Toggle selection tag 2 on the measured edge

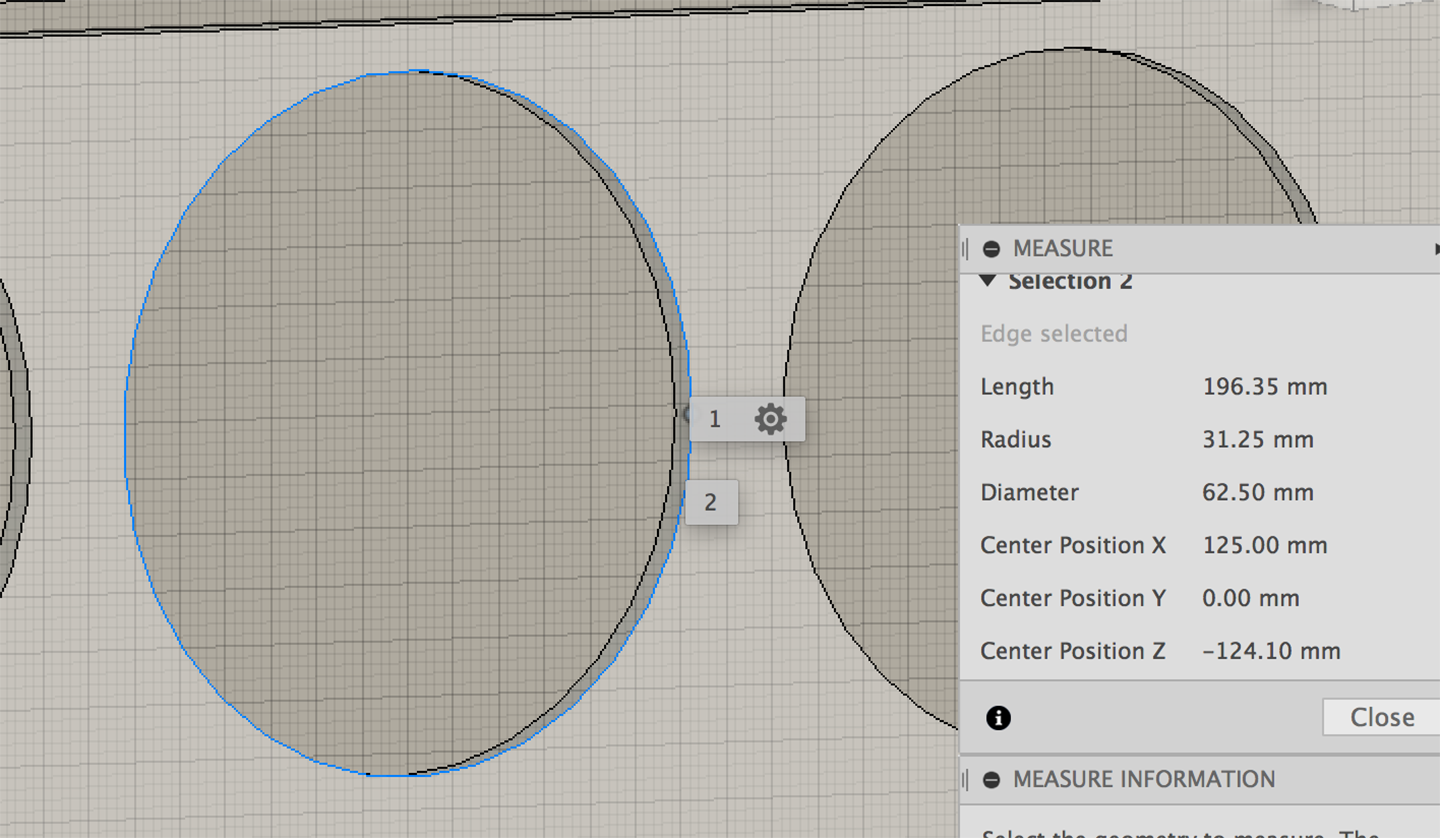point(711,502)
